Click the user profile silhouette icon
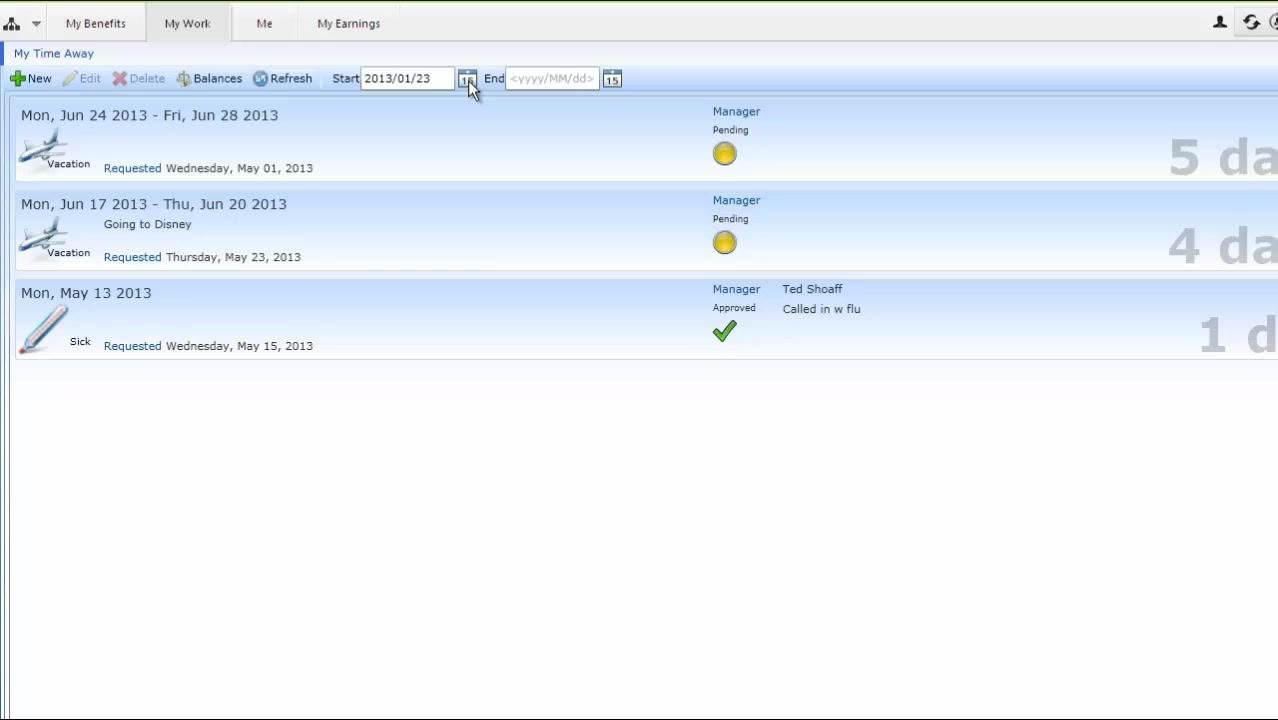 pyautogui.click(x=1220, y=22)
